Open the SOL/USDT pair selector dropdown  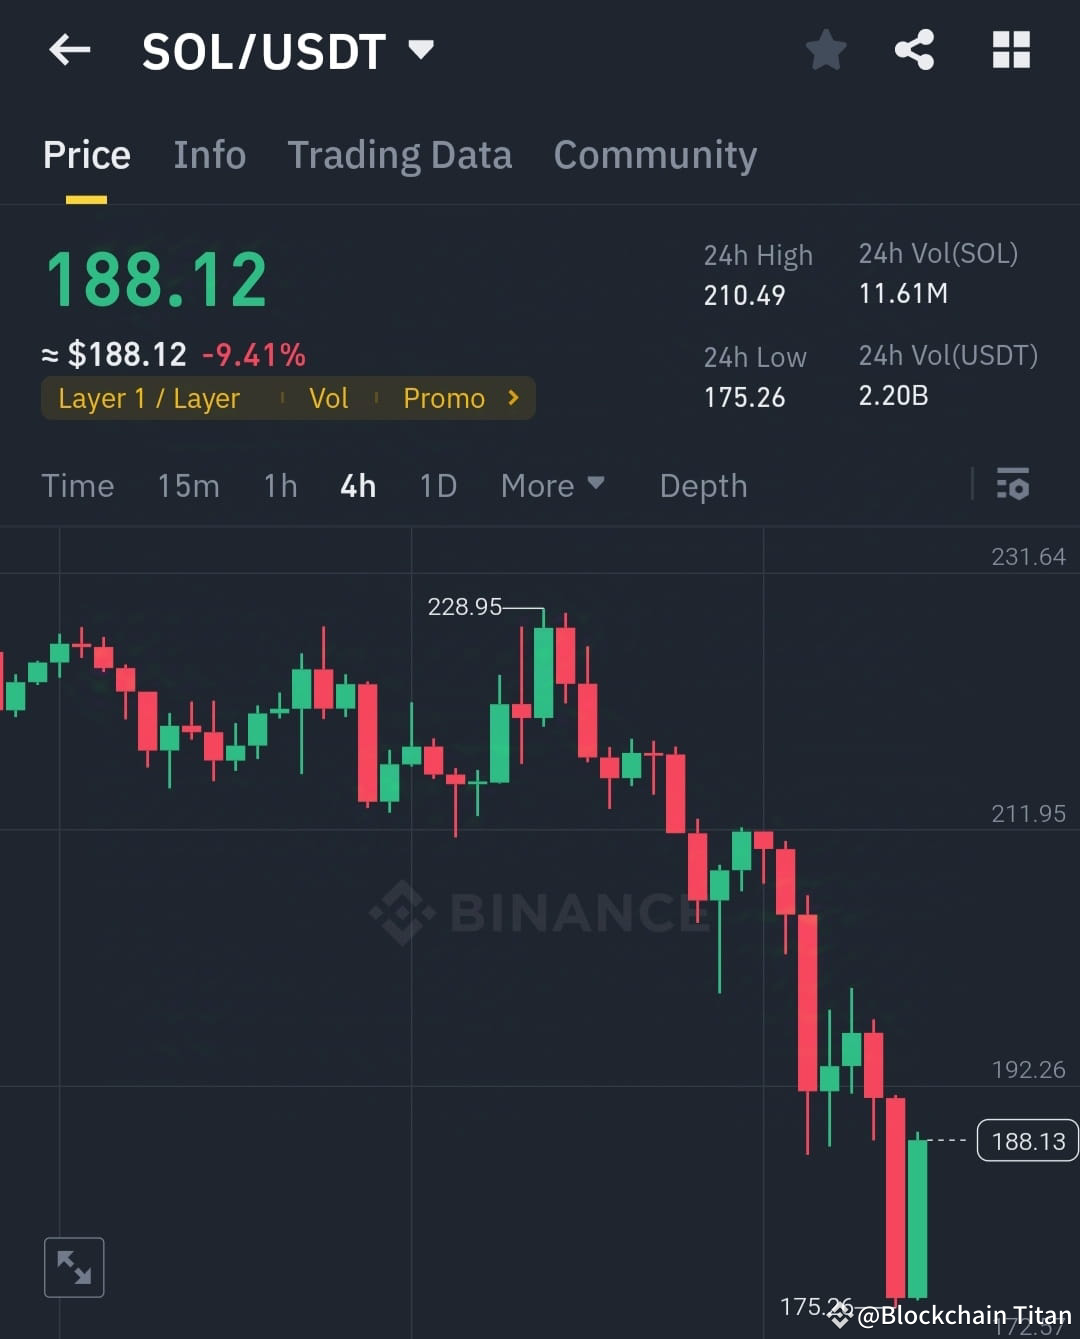tap(420, 47)
